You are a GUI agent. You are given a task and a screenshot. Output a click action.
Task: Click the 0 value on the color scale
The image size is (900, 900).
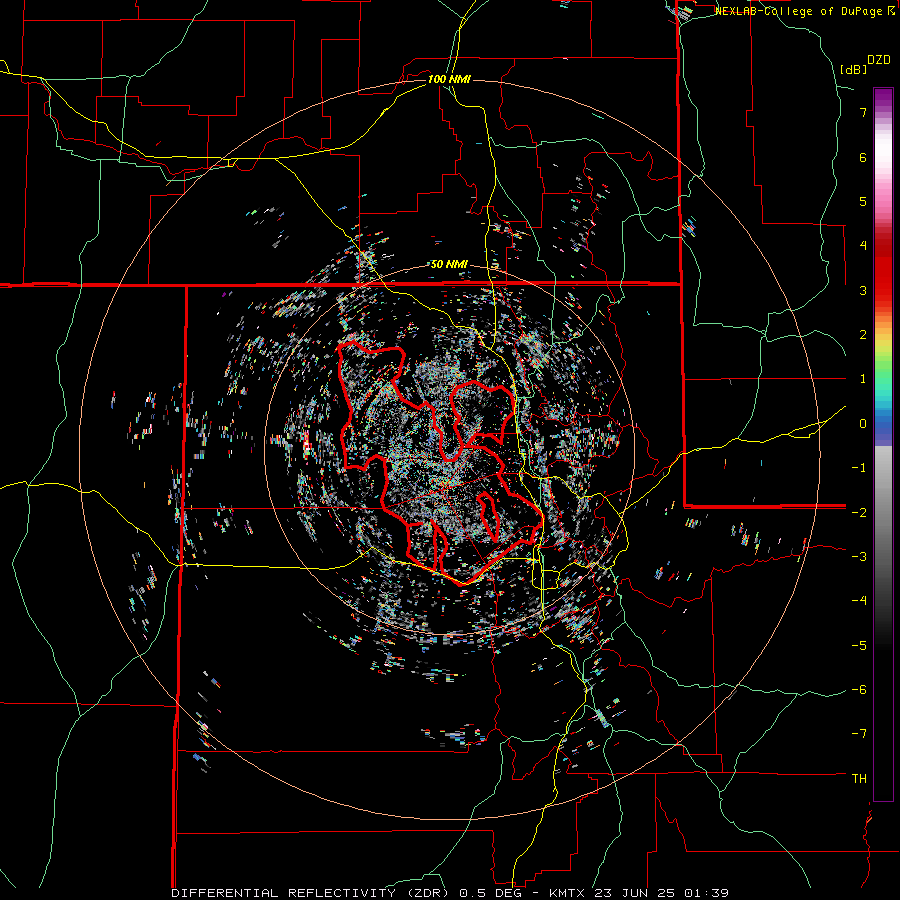click(x=863, y=424)
